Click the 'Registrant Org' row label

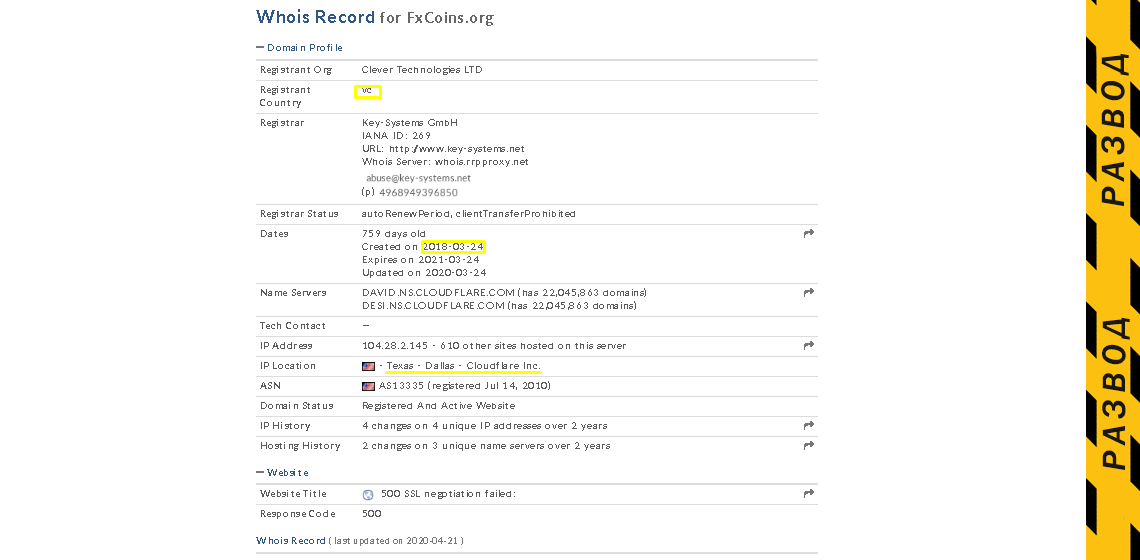[296, 70]
